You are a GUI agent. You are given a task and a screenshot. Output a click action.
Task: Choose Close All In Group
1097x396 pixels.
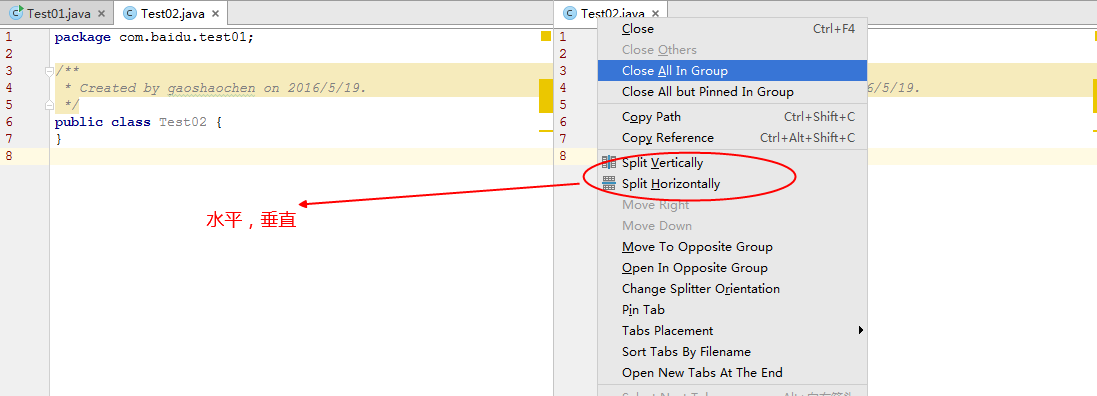(732, 71)
